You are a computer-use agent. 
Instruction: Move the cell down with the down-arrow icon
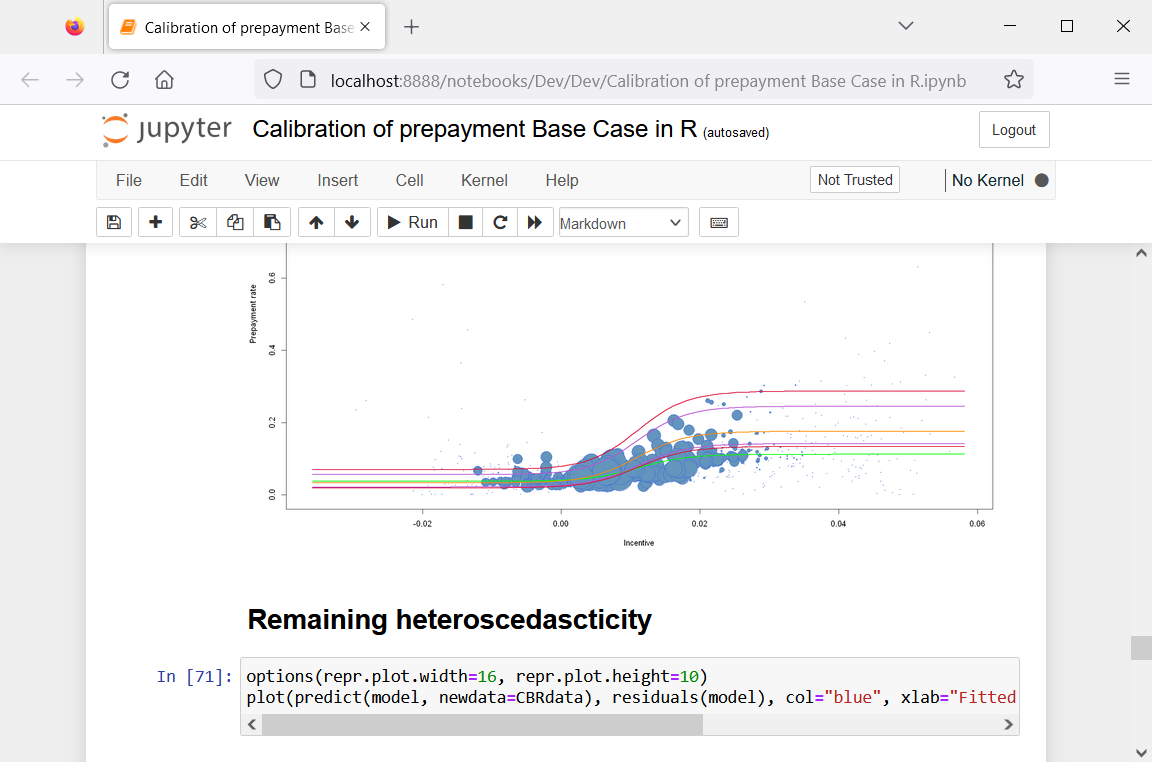(x=352, y=221)
